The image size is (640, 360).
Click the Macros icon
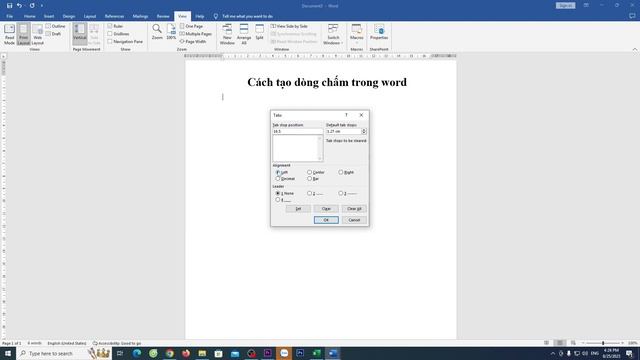[x=356, y=30]
